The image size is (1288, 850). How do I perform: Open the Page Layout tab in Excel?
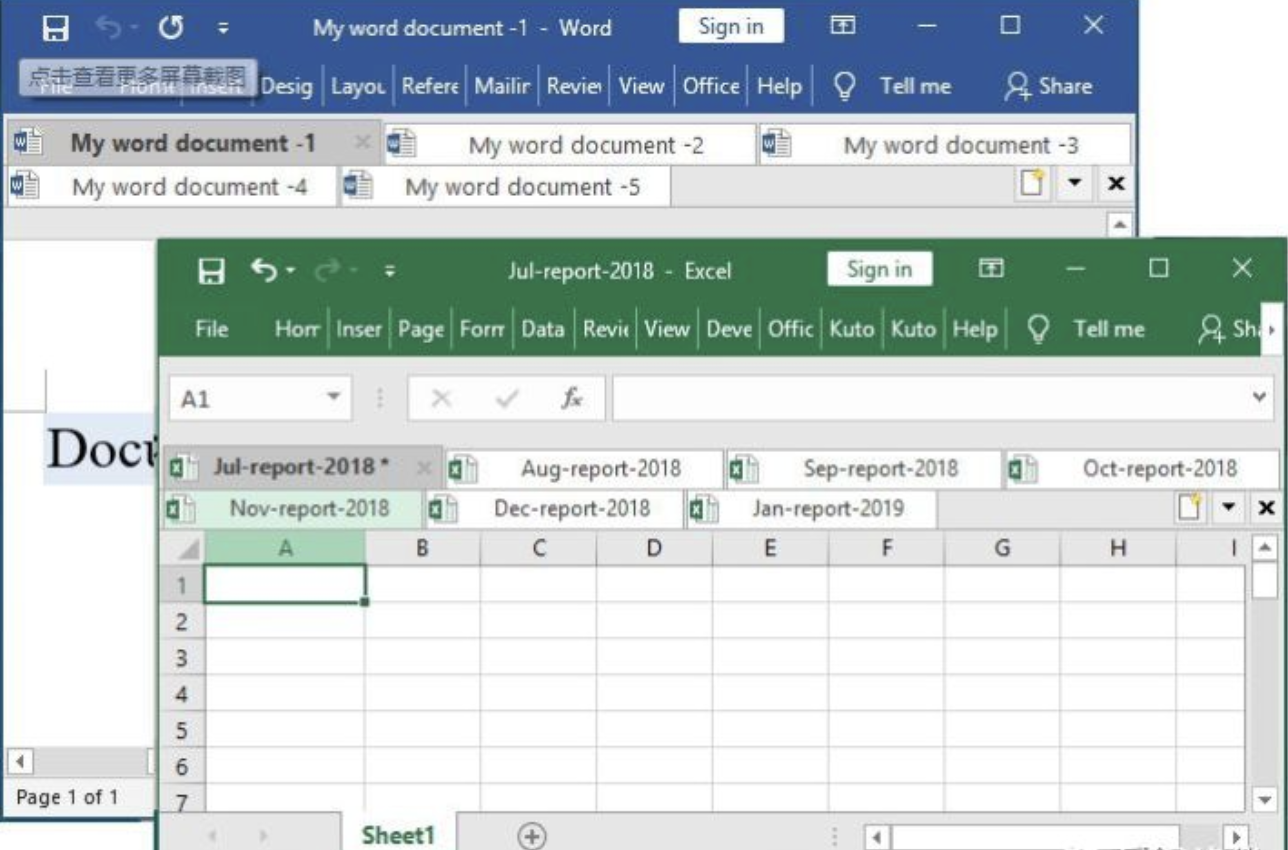[421, 329]
